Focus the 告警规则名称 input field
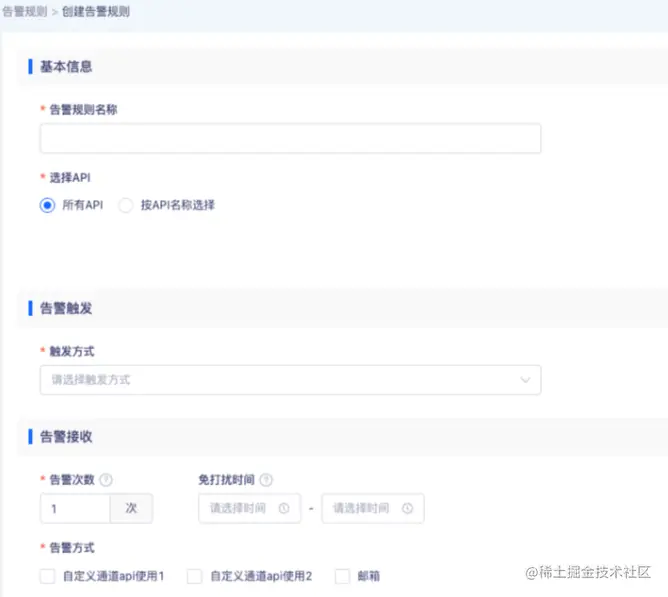Screen dimensions: 668x597 tap(291, 138)
